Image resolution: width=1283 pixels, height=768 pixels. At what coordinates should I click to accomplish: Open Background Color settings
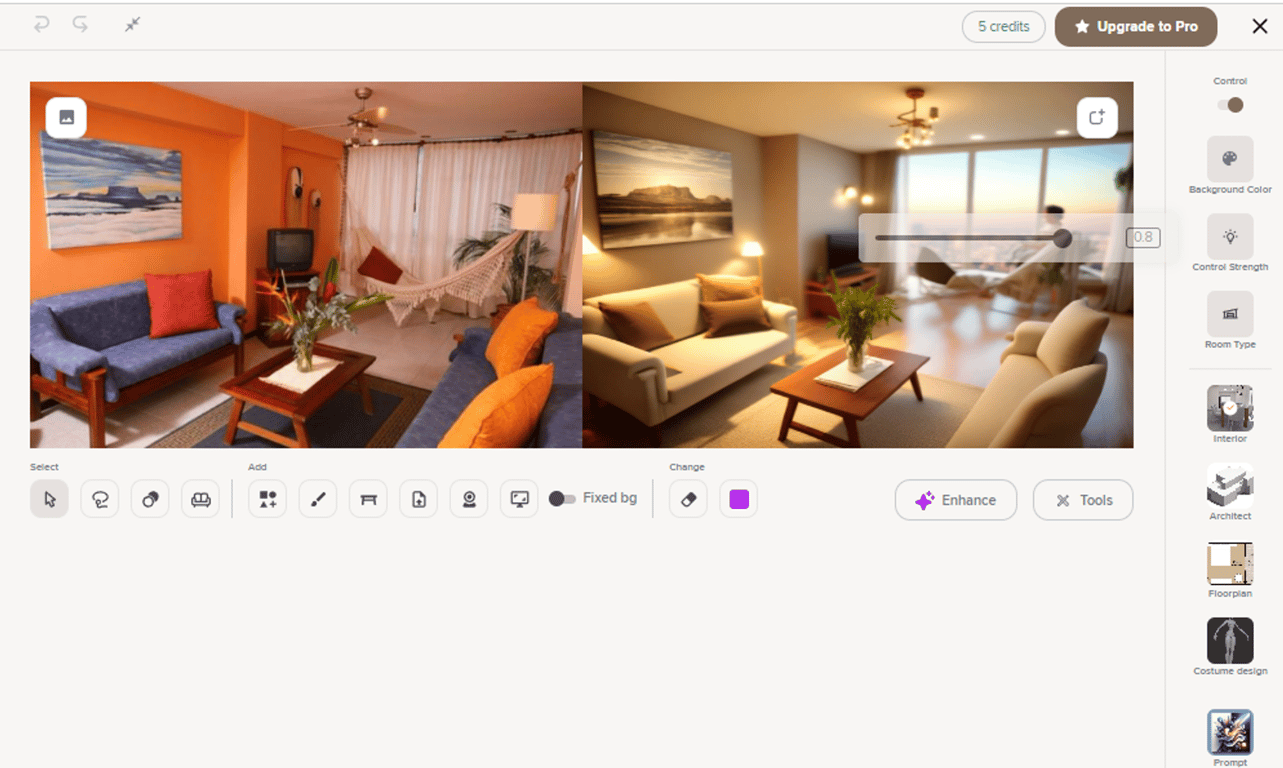point(1230,159)
